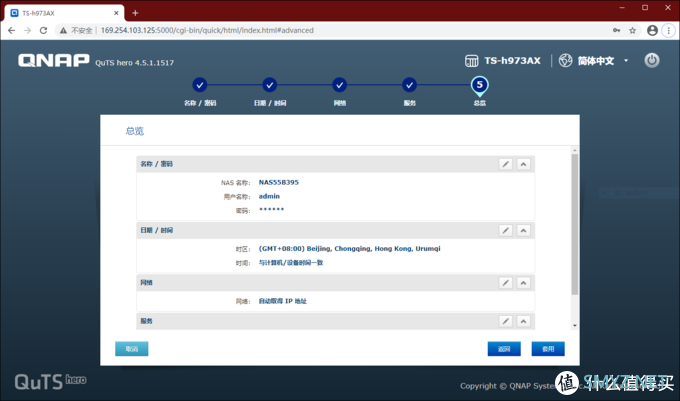Go to step 2 Date / Time checkmark

(269, 85)
